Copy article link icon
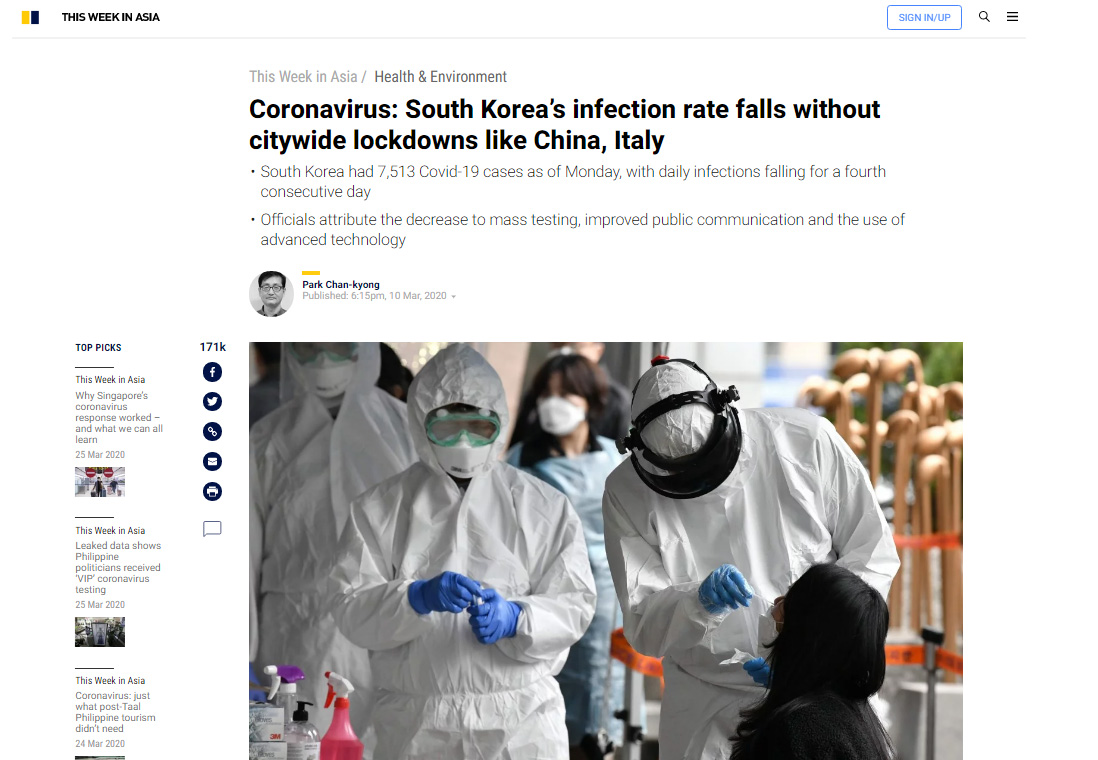1098x760 pixels. point(212,431)
